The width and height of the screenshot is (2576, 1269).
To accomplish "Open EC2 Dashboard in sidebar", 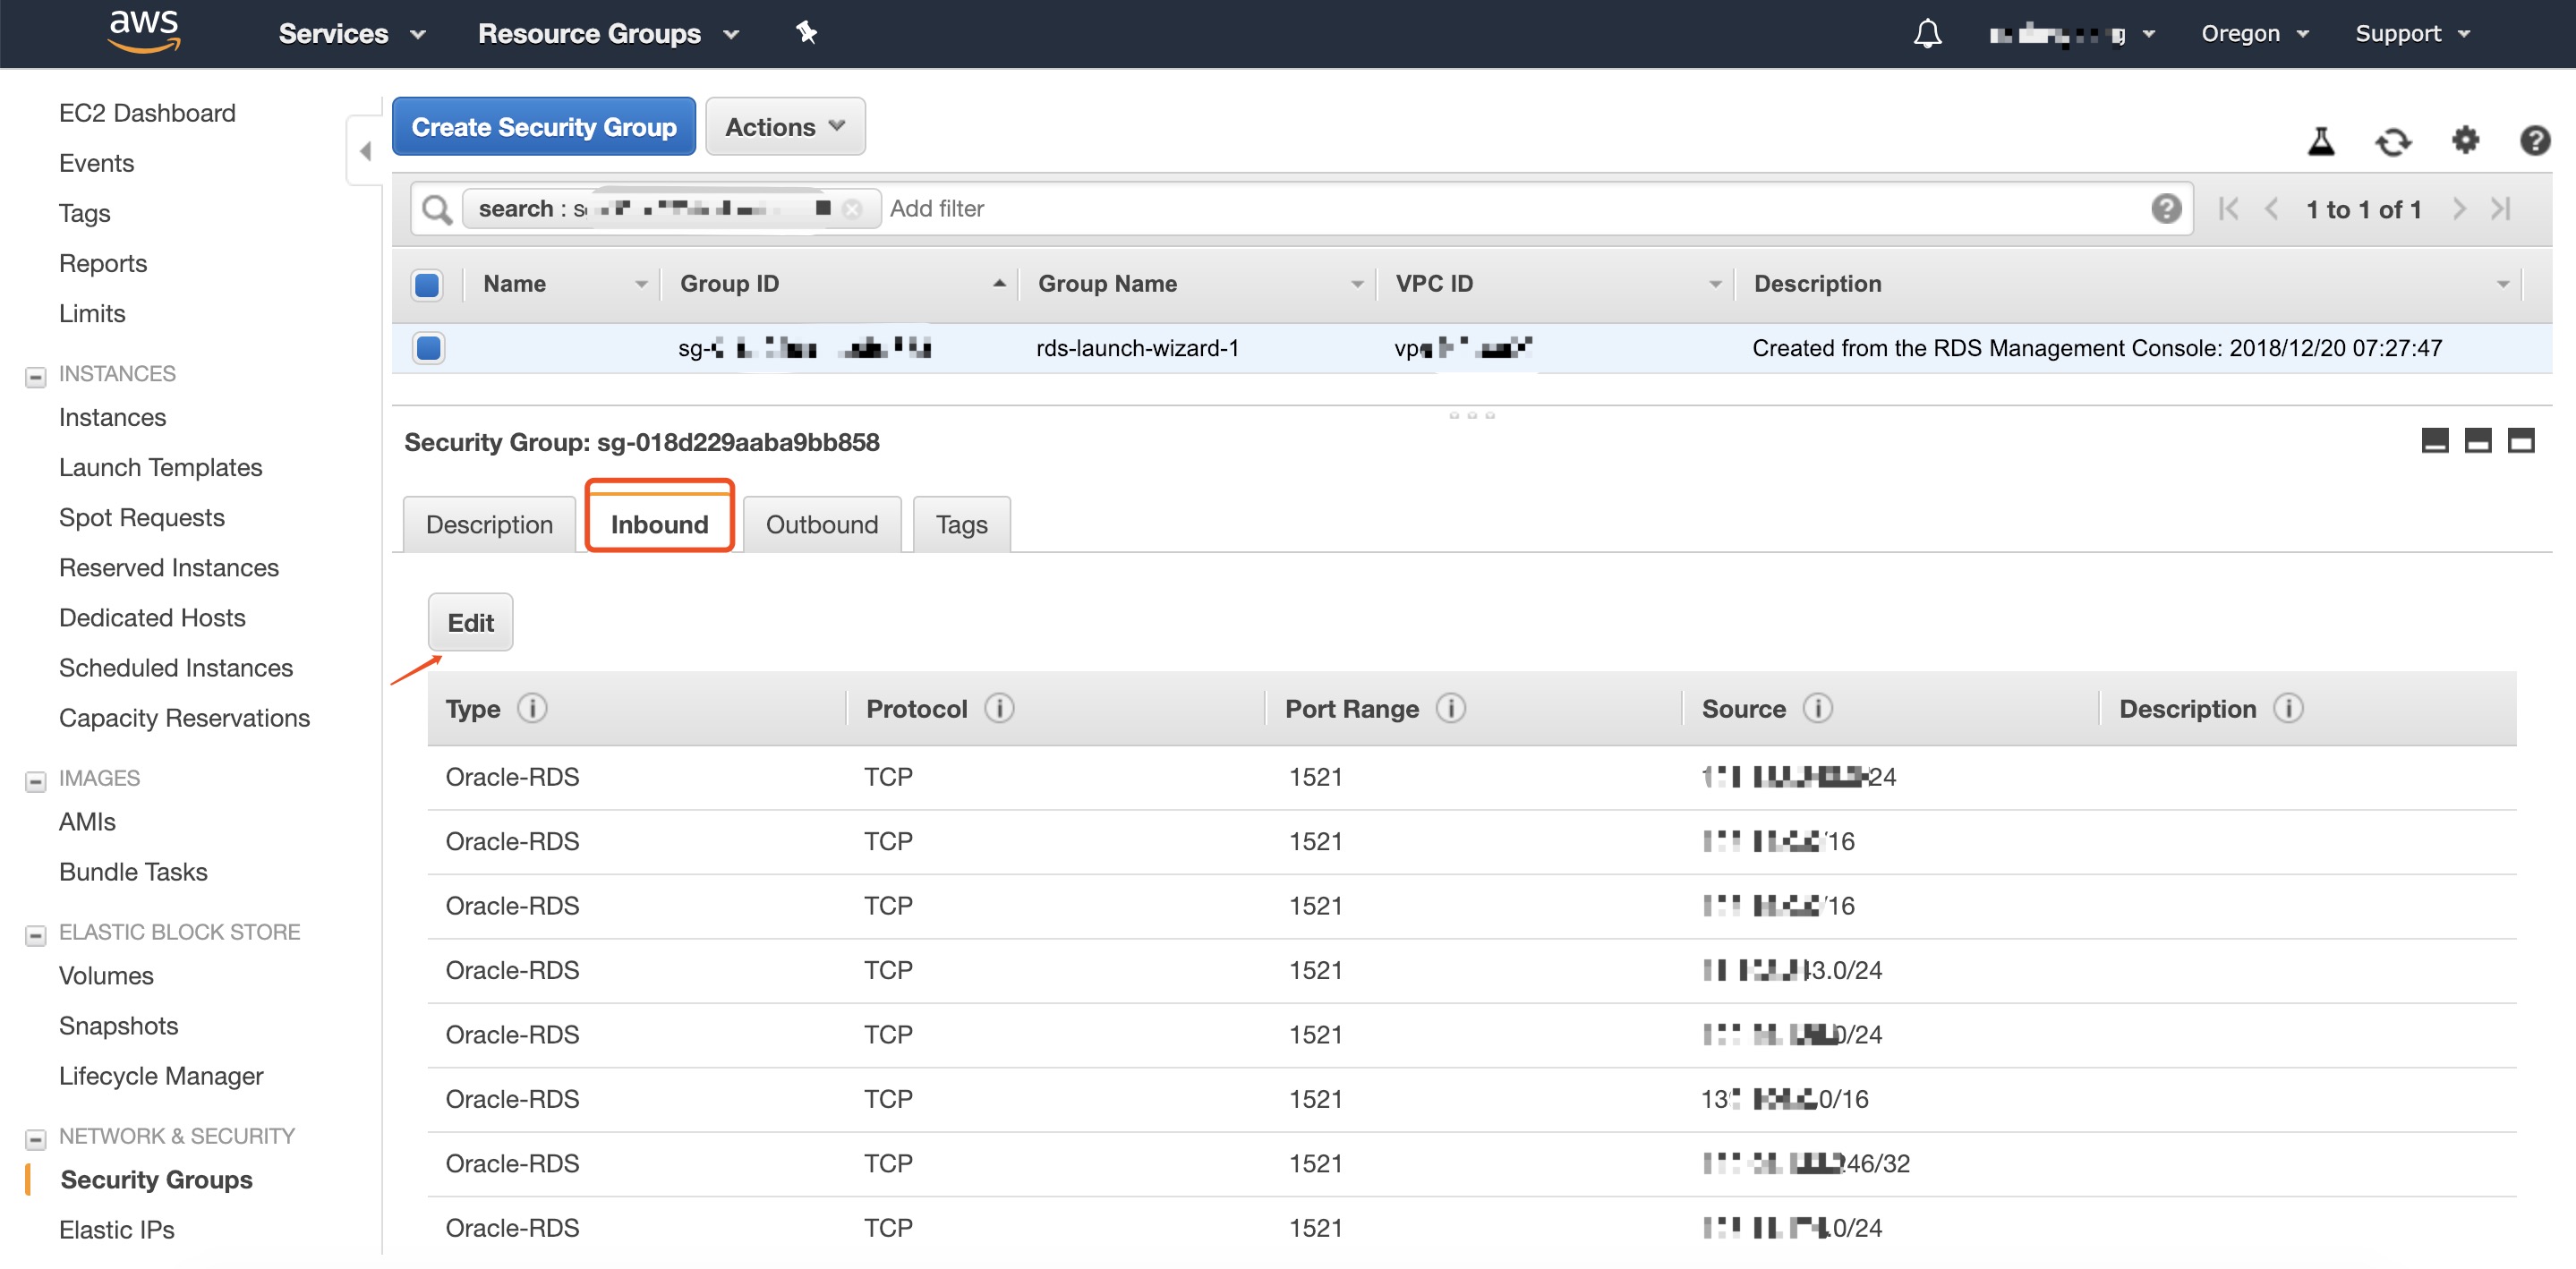I will [x=147, y=113].
